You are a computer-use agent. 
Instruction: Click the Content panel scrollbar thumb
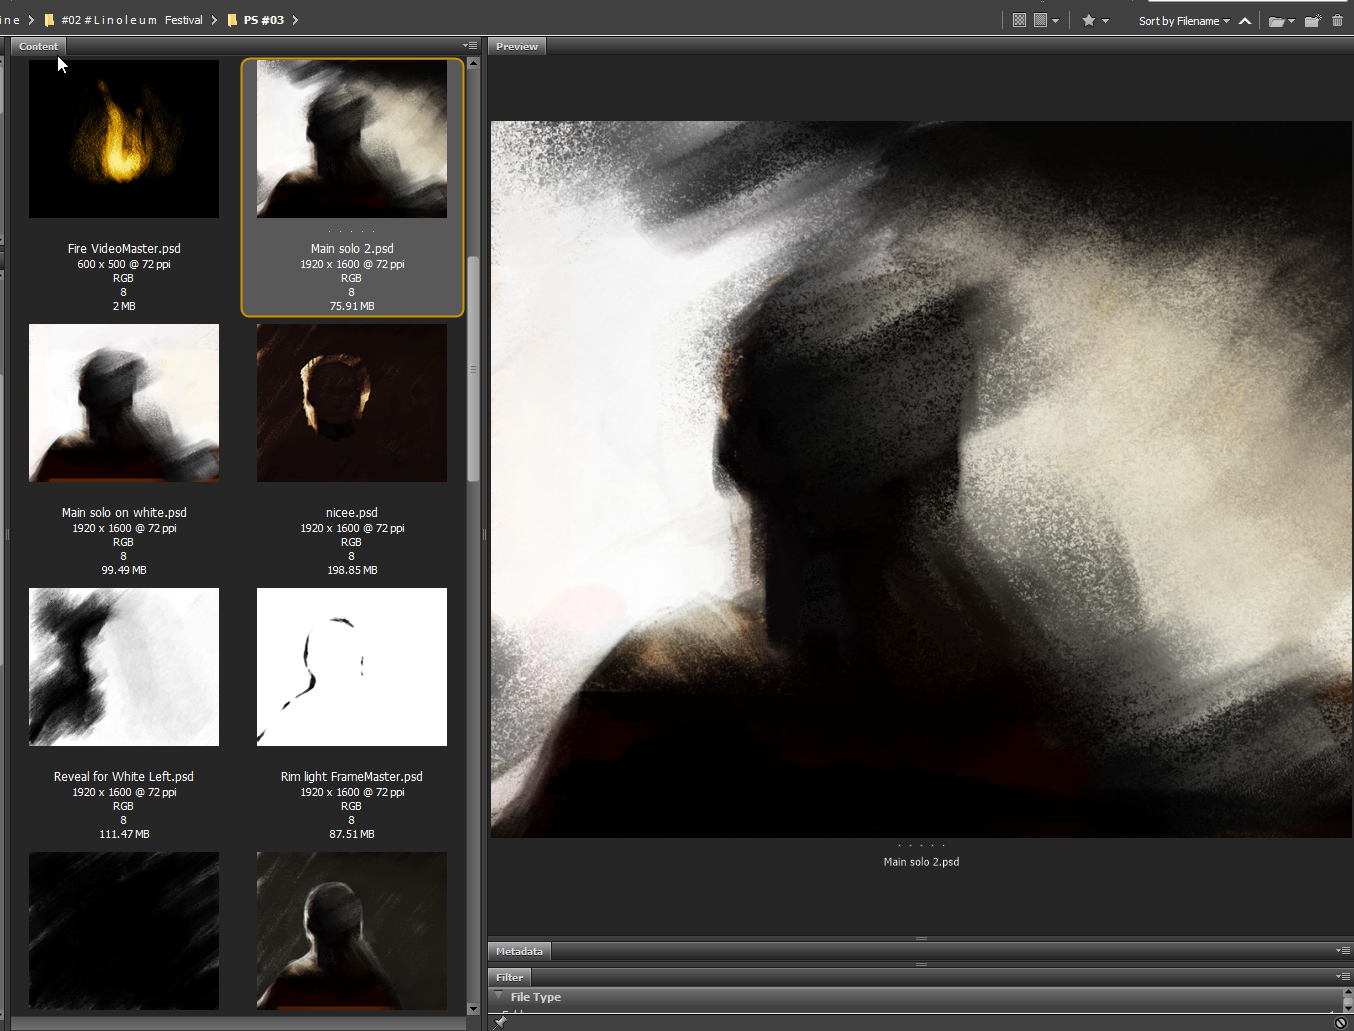pyautogui.click(x=473, y=369)
